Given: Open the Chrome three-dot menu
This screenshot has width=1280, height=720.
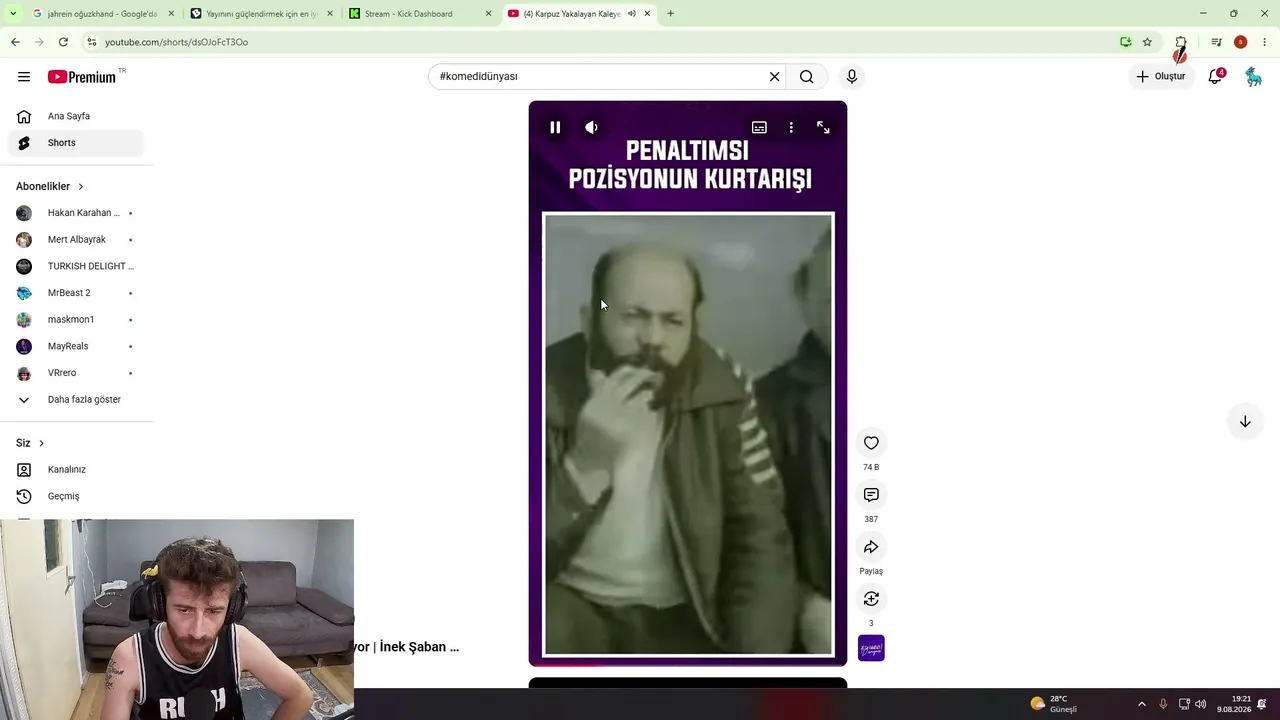Looking at the screenshot, I should tap(1265, 42).
